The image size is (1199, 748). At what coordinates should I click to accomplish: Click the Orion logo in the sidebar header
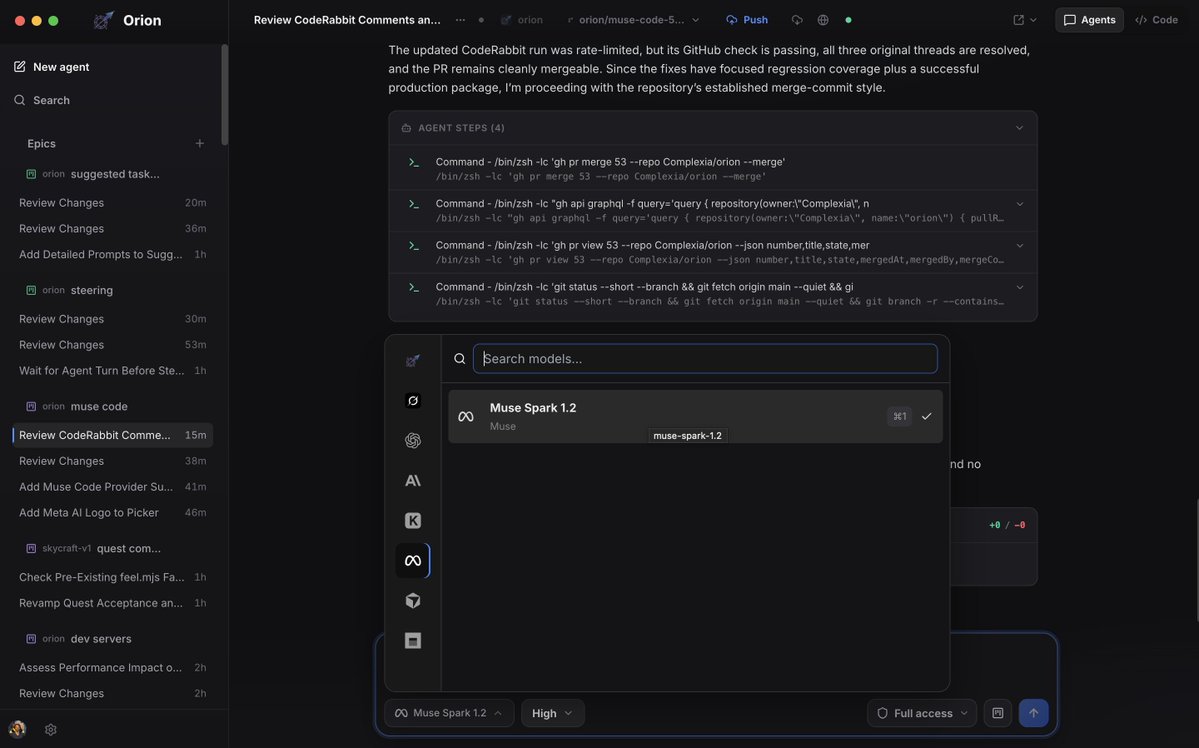coord(103,21)
